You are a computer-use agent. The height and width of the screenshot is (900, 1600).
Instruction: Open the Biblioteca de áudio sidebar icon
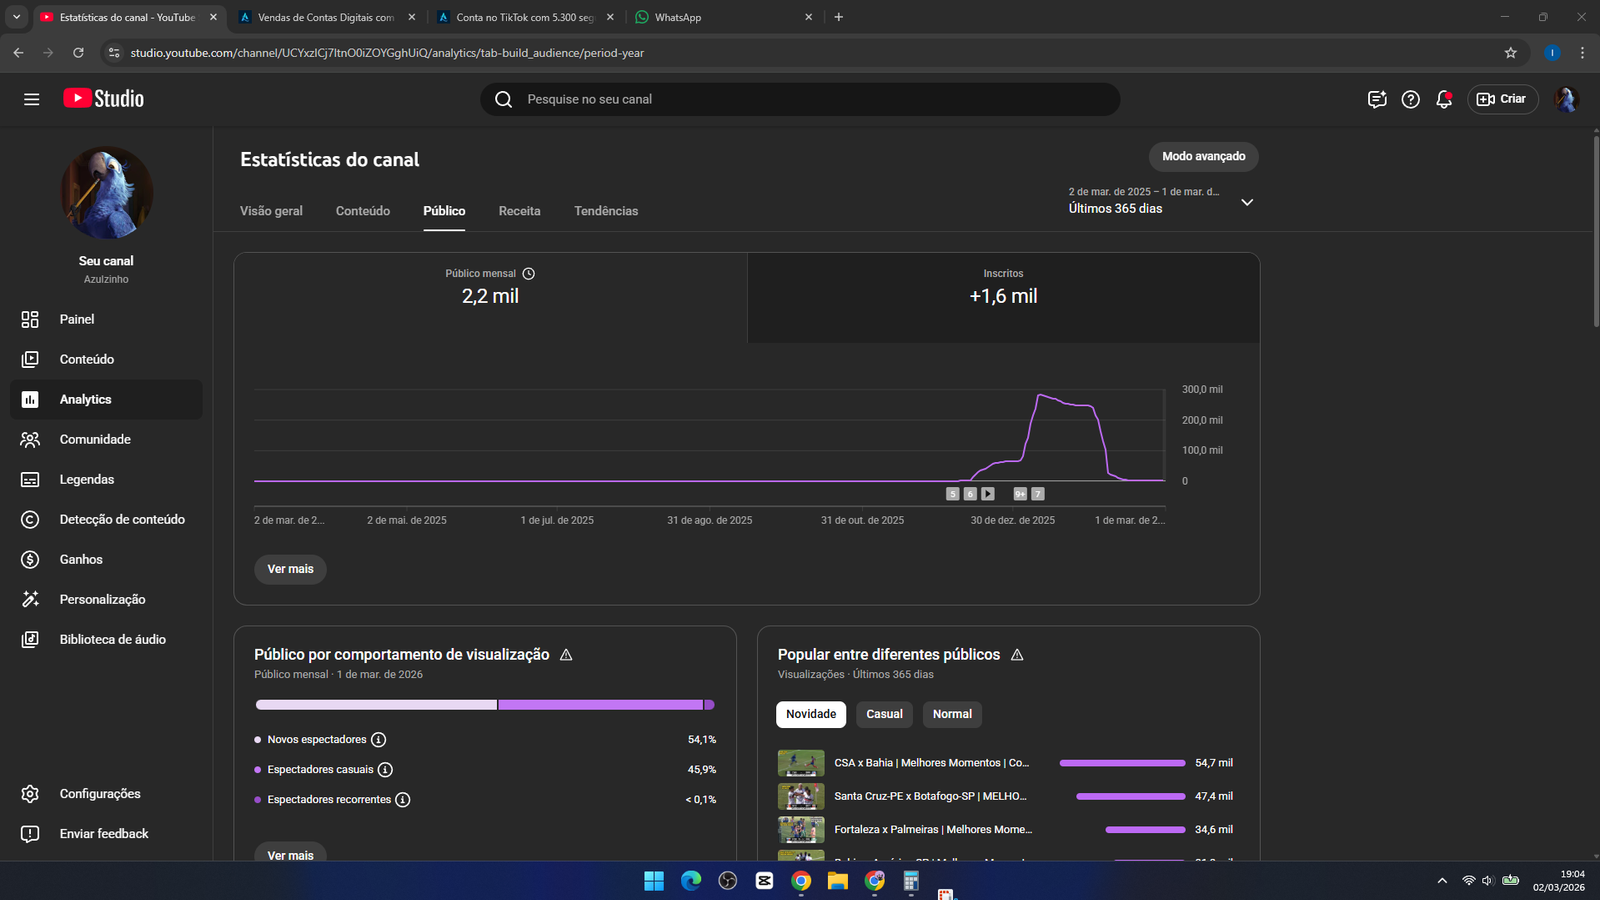pyautogui.click(x=30, y=639)
